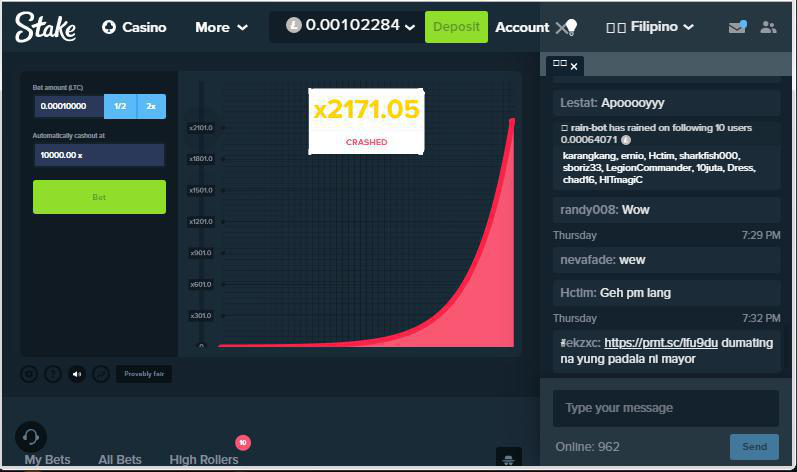Image resolution: width=797 pixels, height=472 pixels.
Task: Halve the bet with the 1/2 button
Action: coord(120,106)
